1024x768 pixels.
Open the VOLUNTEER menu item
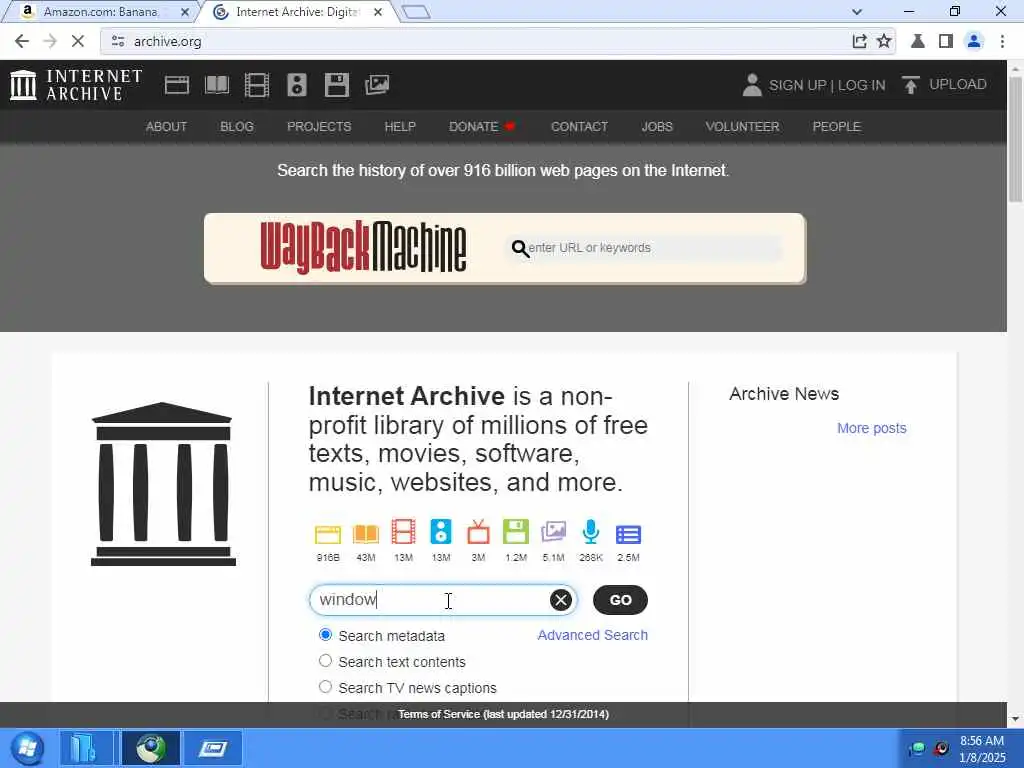pos(742,127)
